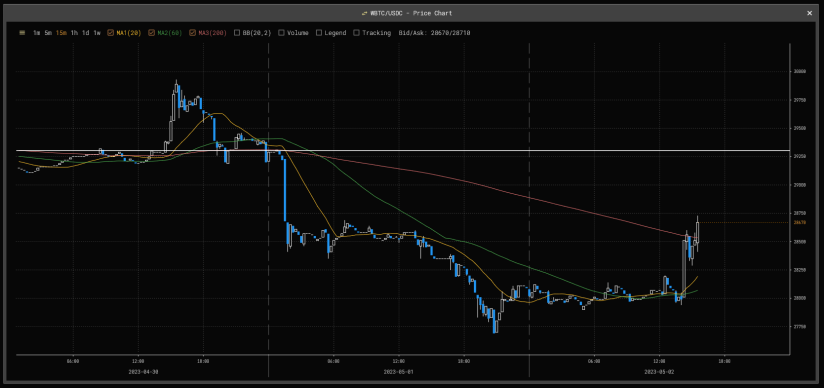
Task: Enable the Tracking checkbox
Action: [357, 33]
